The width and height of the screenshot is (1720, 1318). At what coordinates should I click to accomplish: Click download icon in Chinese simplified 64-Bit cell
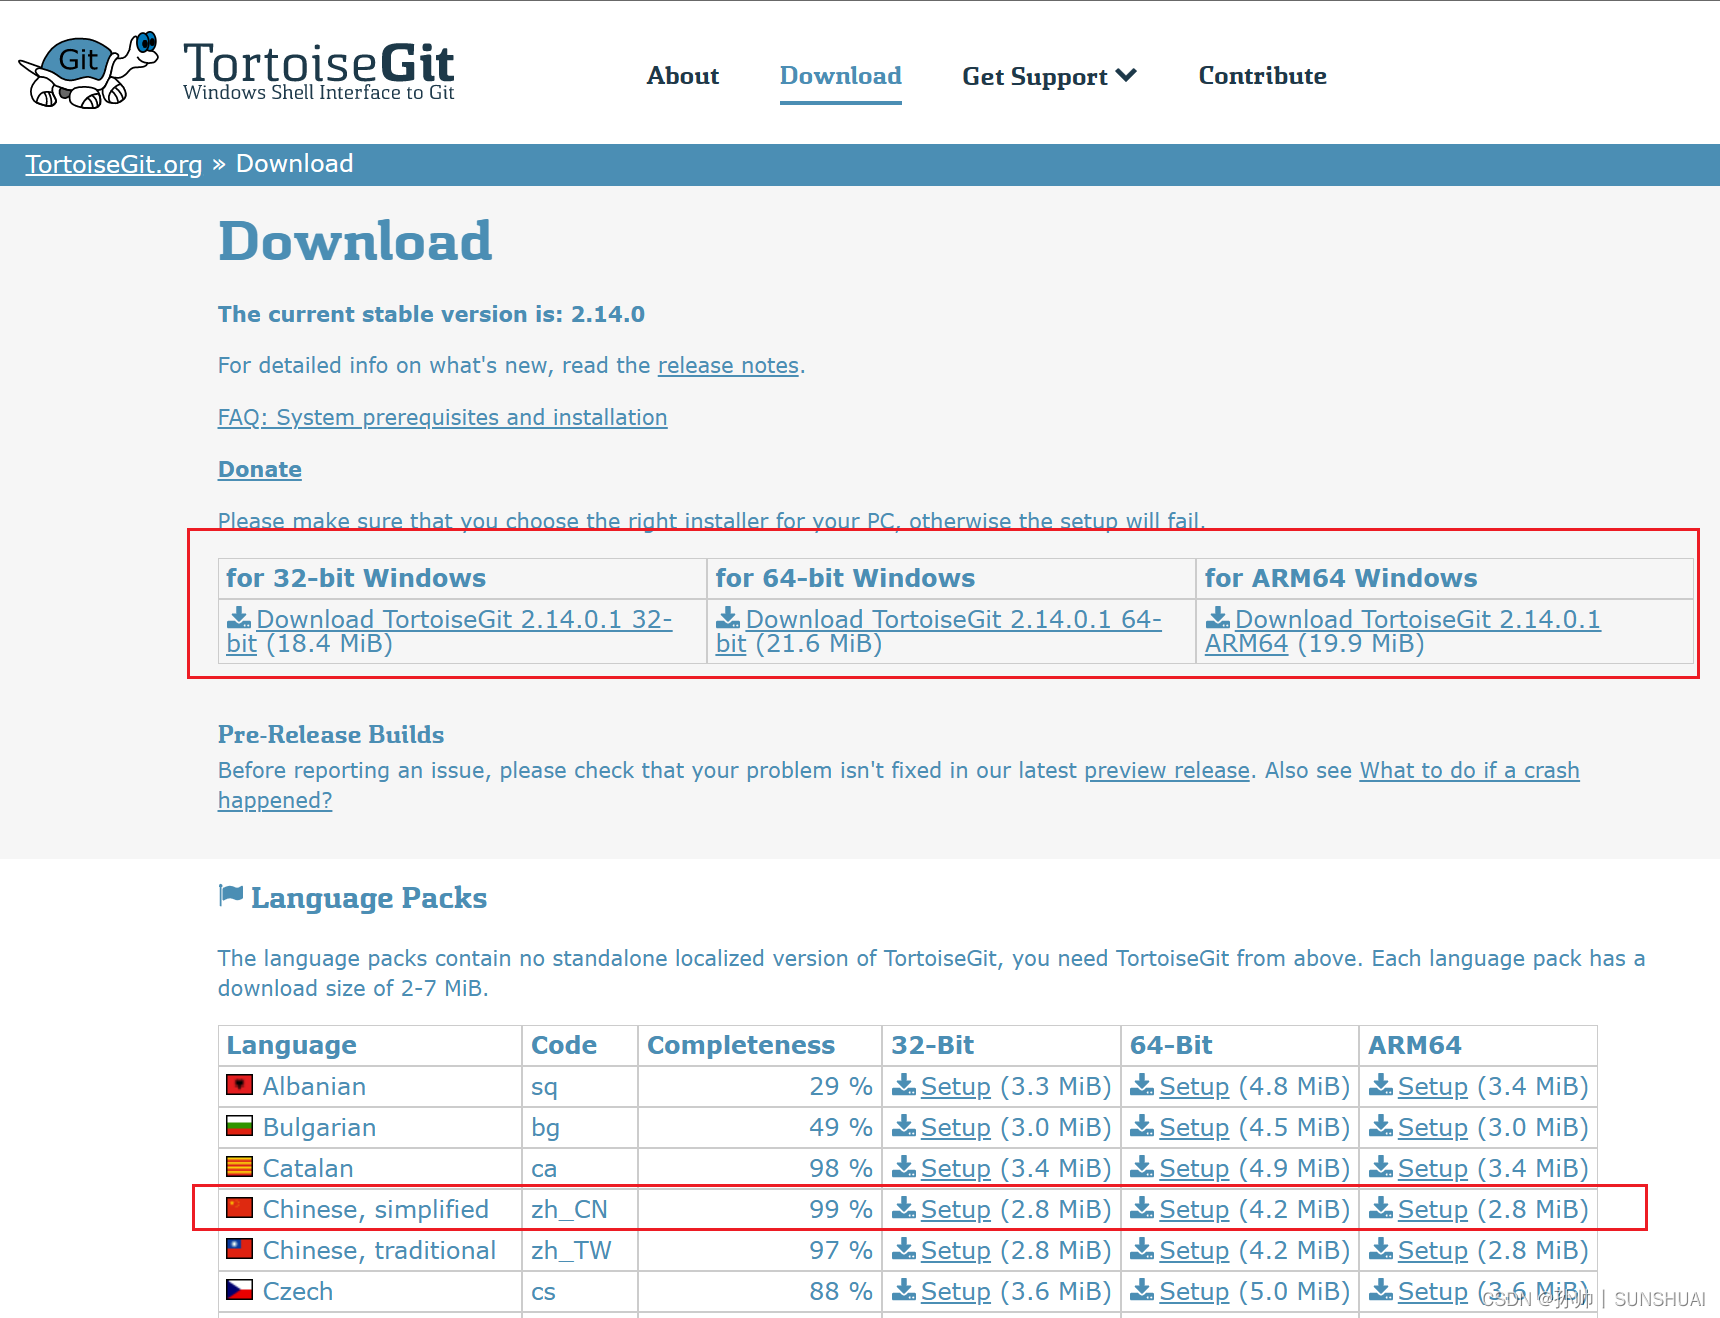point(1142,1208)
